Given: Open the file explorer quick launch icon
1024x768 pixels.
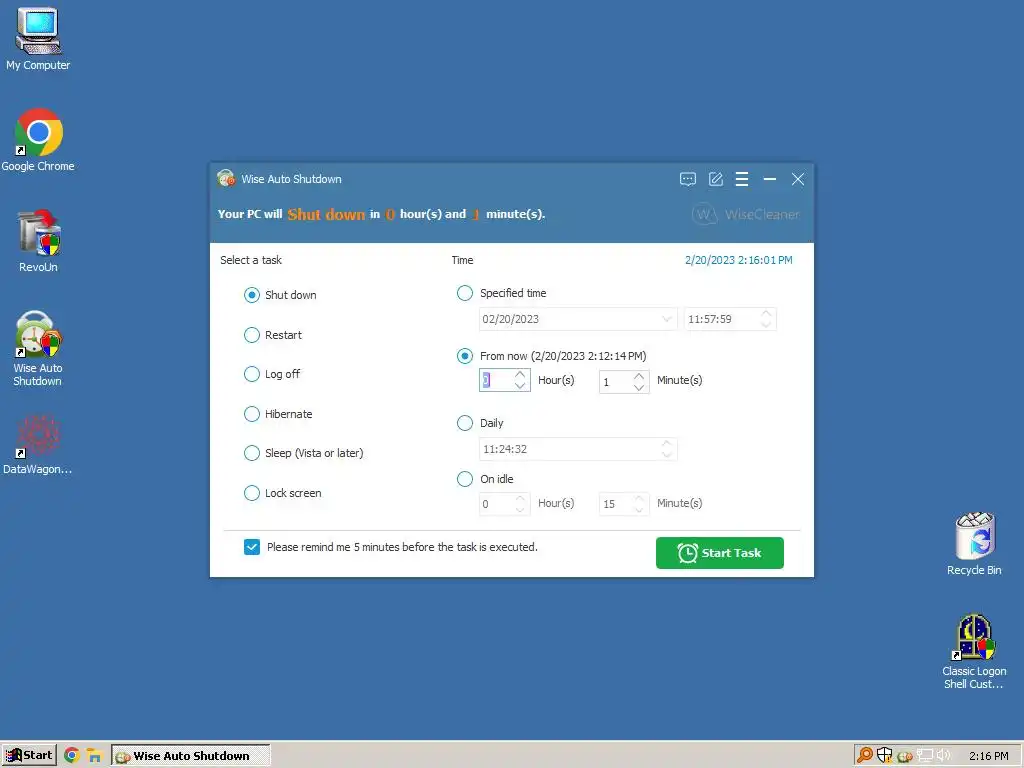Looking at the screenshot, I should pos(95,756).
